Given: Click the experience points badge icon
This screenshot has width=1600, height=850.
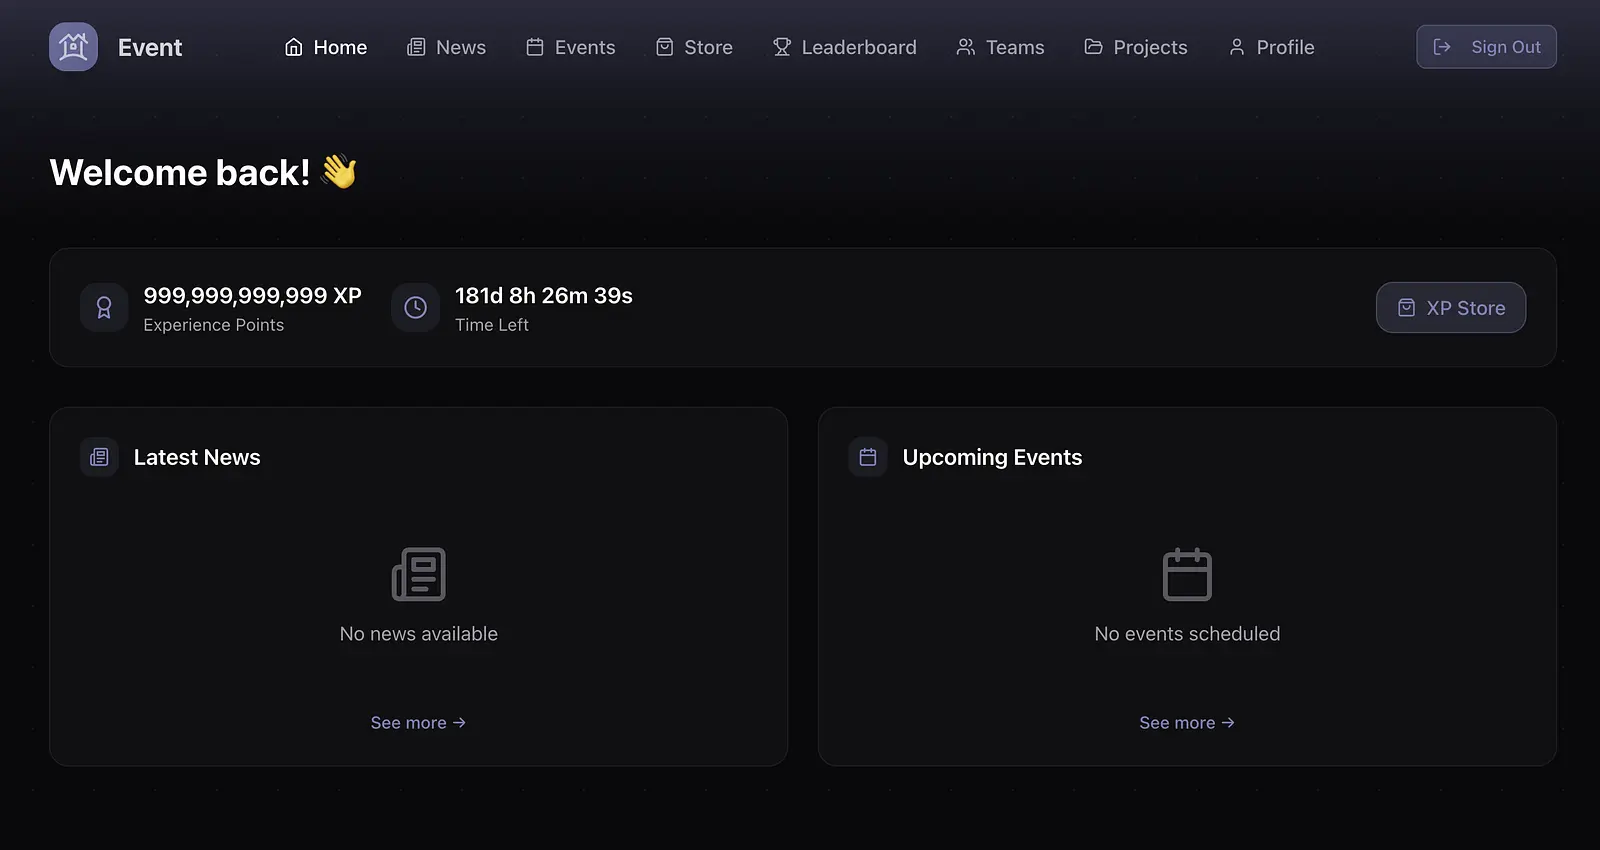Looking at the screenshot, I should click(x=104, y=308).
